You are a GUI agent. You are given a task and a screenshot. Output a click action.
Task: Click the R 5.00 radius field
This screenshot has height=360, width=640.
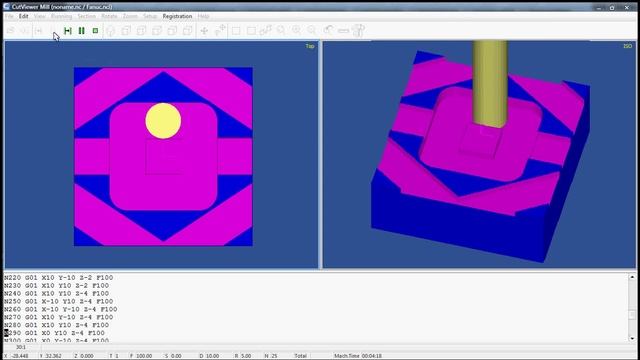point(243,356)
